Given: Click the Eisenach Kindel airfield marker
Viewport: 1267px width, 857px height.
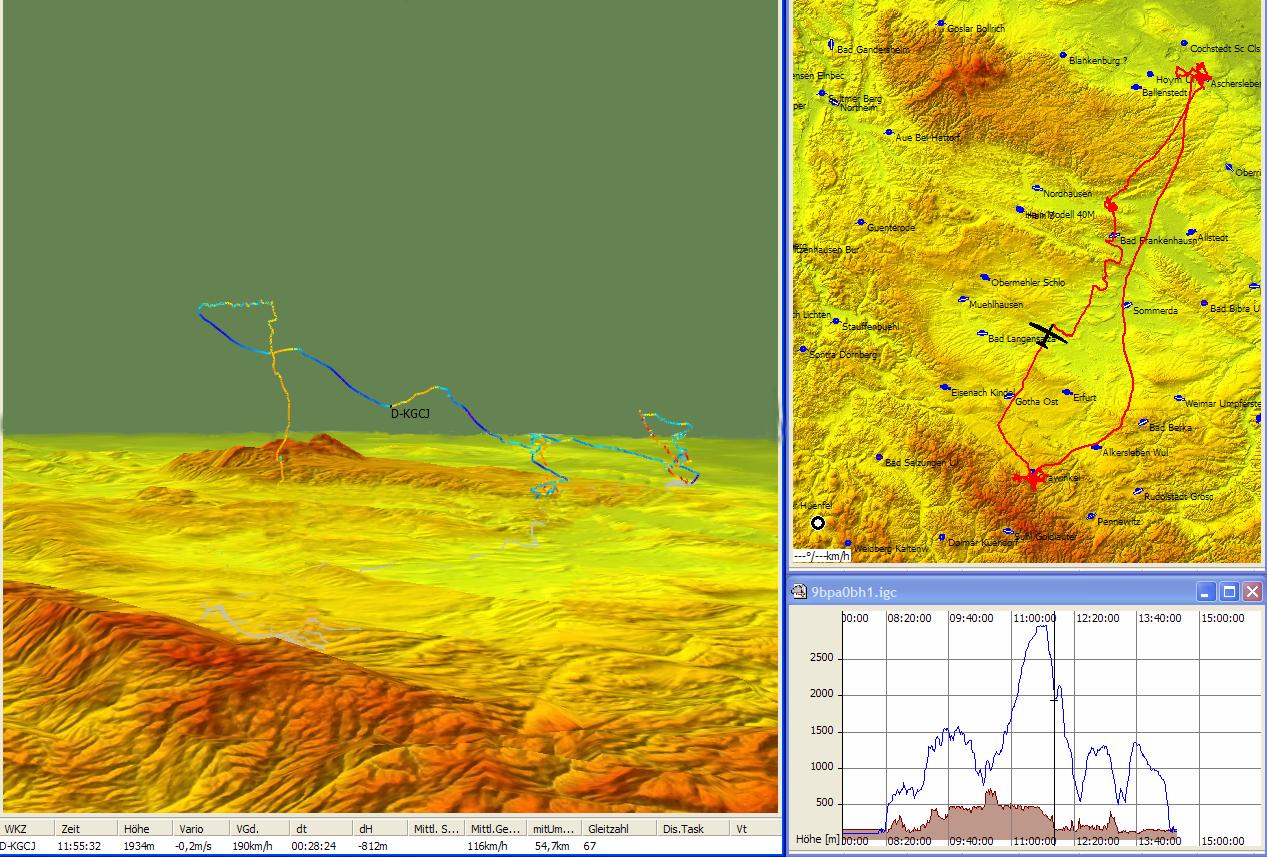Looking at the screenshot, I should pos(944,387).
